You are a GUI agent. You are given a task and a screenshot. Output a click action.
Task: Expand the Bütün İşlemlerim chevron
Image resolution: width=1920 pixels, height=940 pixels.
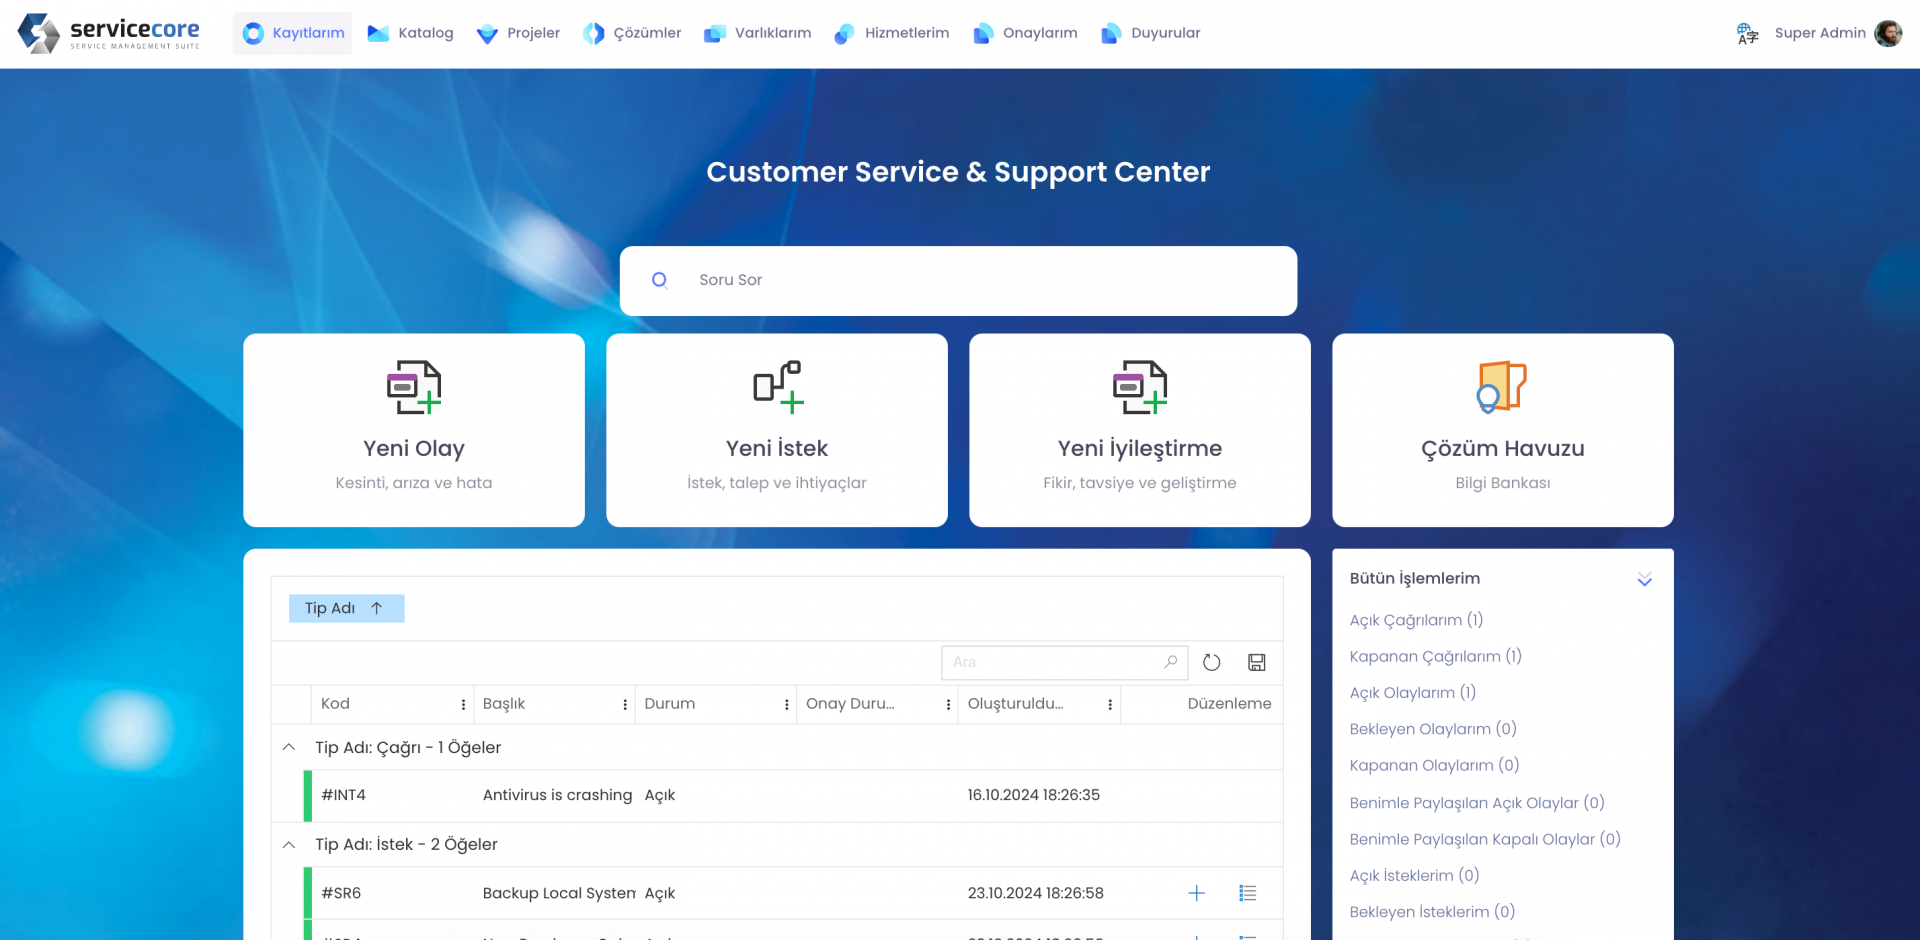point(1644,579)
